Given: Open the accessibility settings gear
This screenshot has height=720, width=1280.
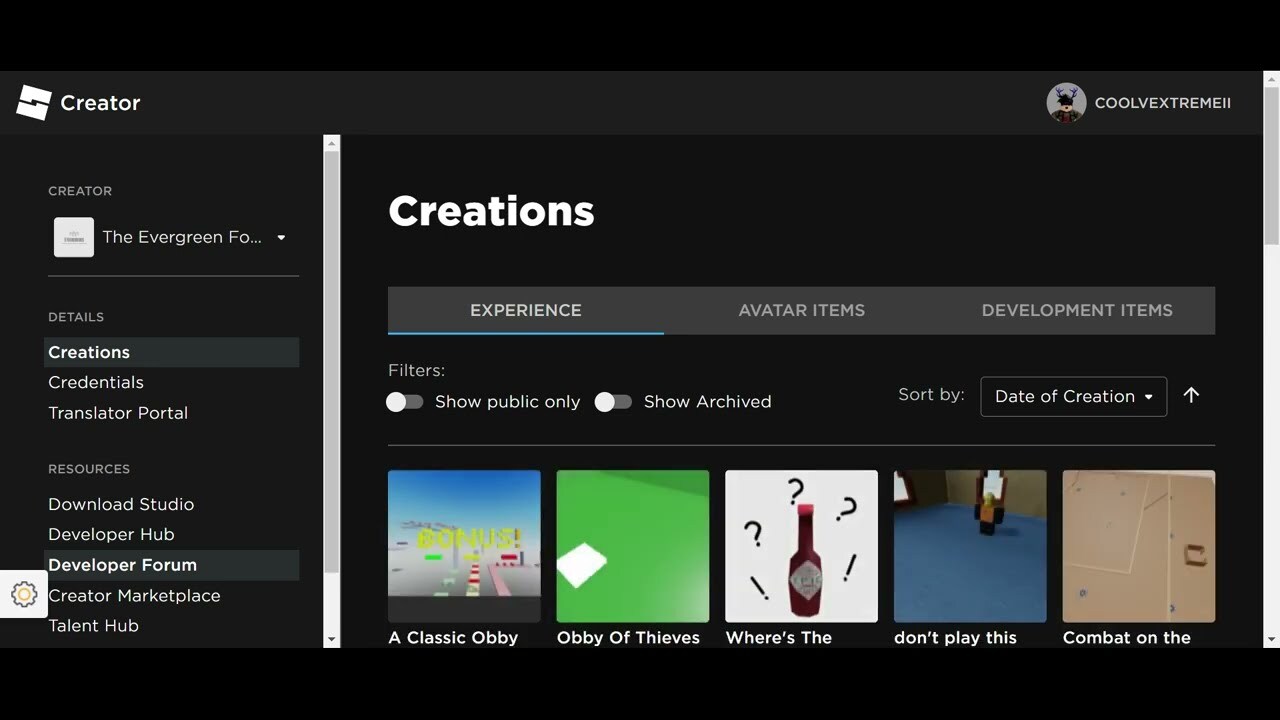Looking at the screenshot, I should (x=23, y=594).
